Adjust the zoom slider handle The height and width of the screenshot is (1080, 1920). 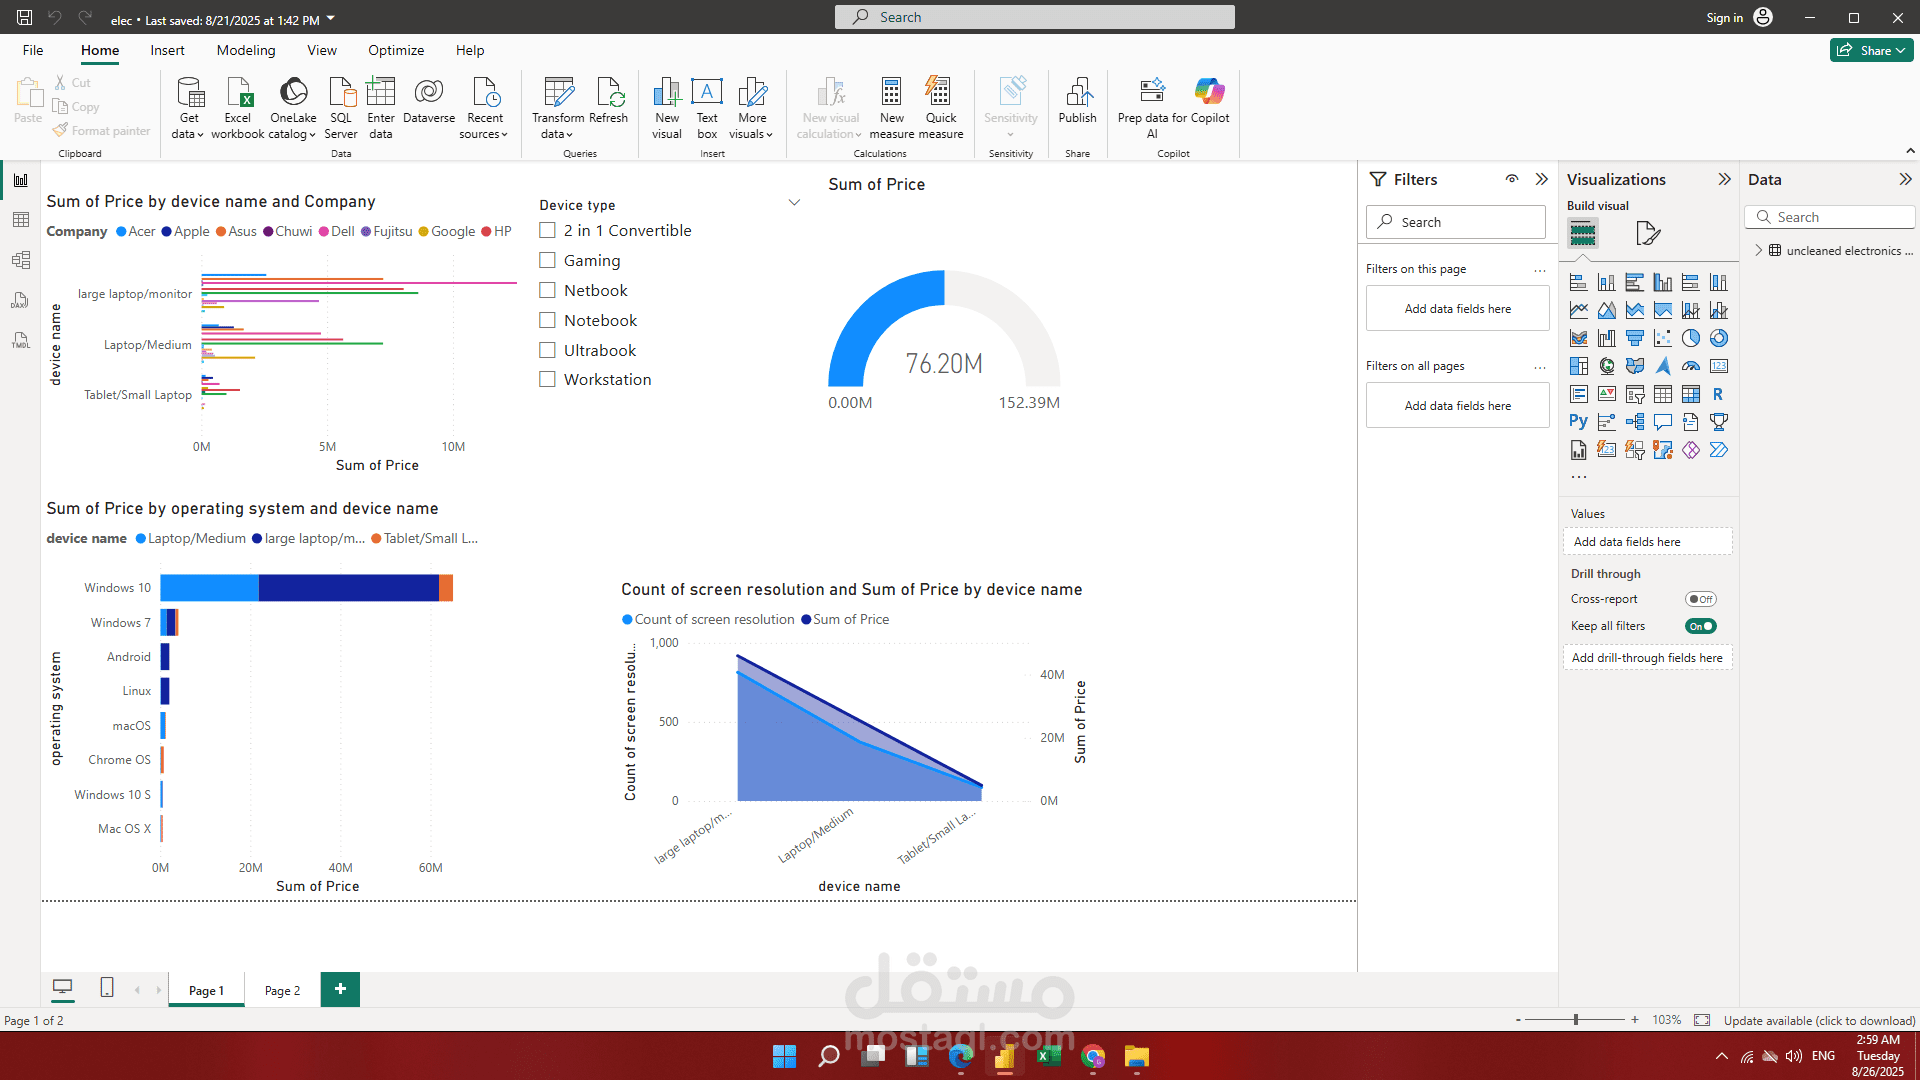point(1576,1020)
